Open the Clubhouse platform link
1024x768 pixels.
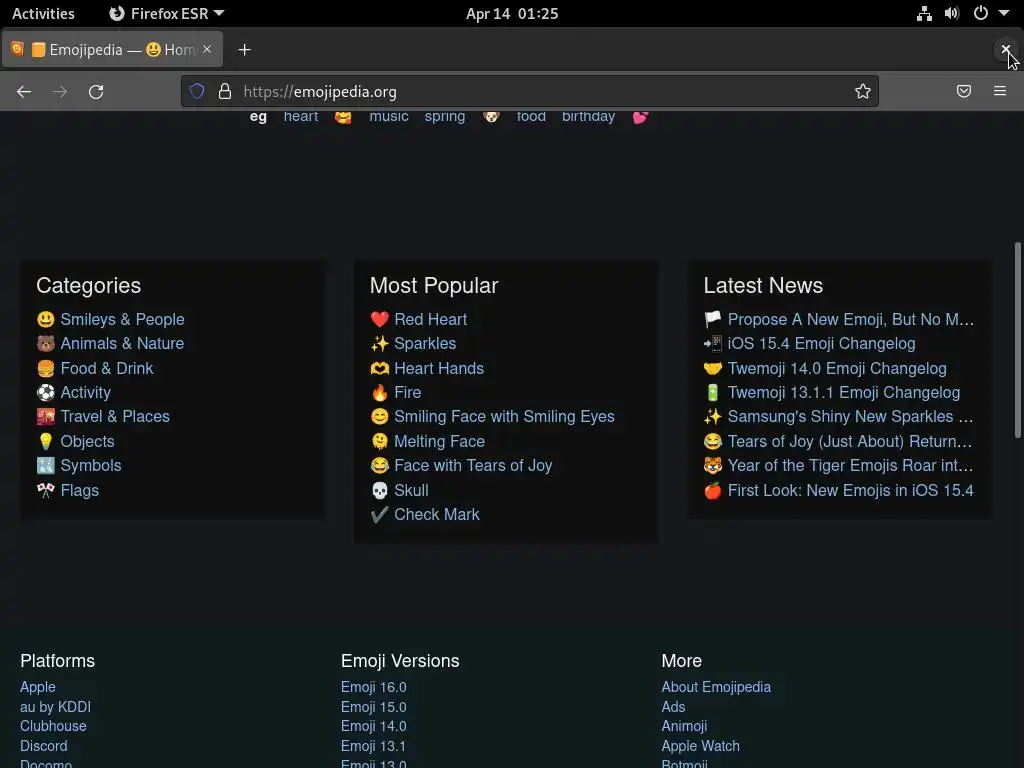coord(53,726)
